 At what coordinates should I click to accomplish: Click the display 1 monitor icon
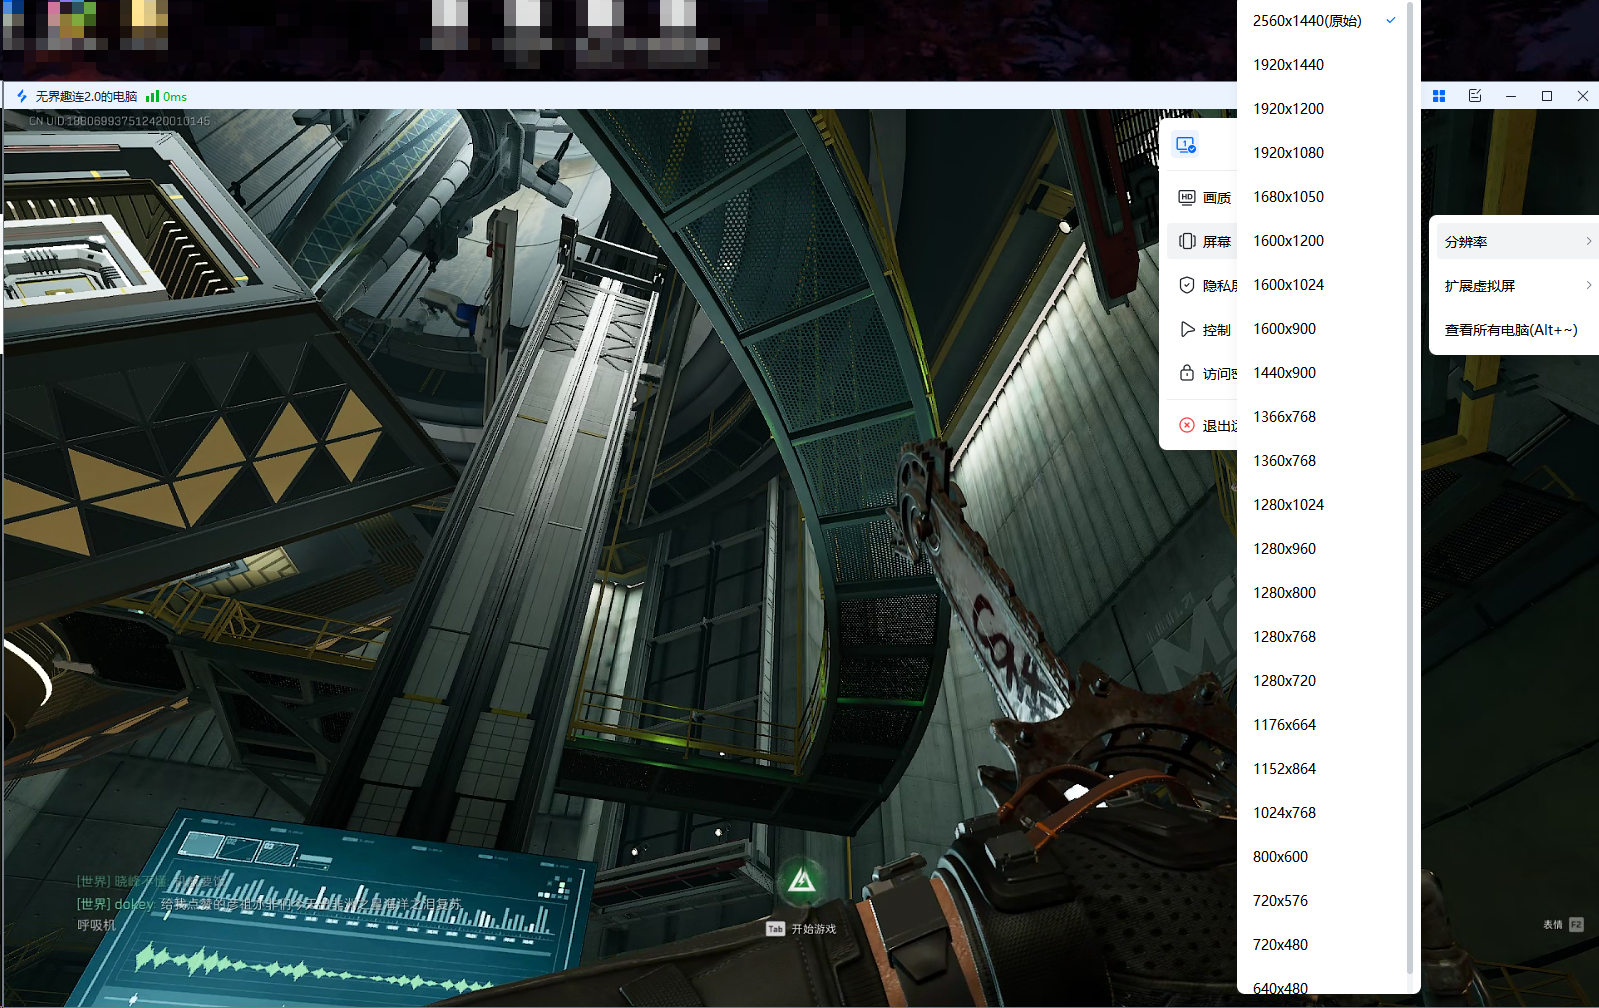tap(1186, 145)
